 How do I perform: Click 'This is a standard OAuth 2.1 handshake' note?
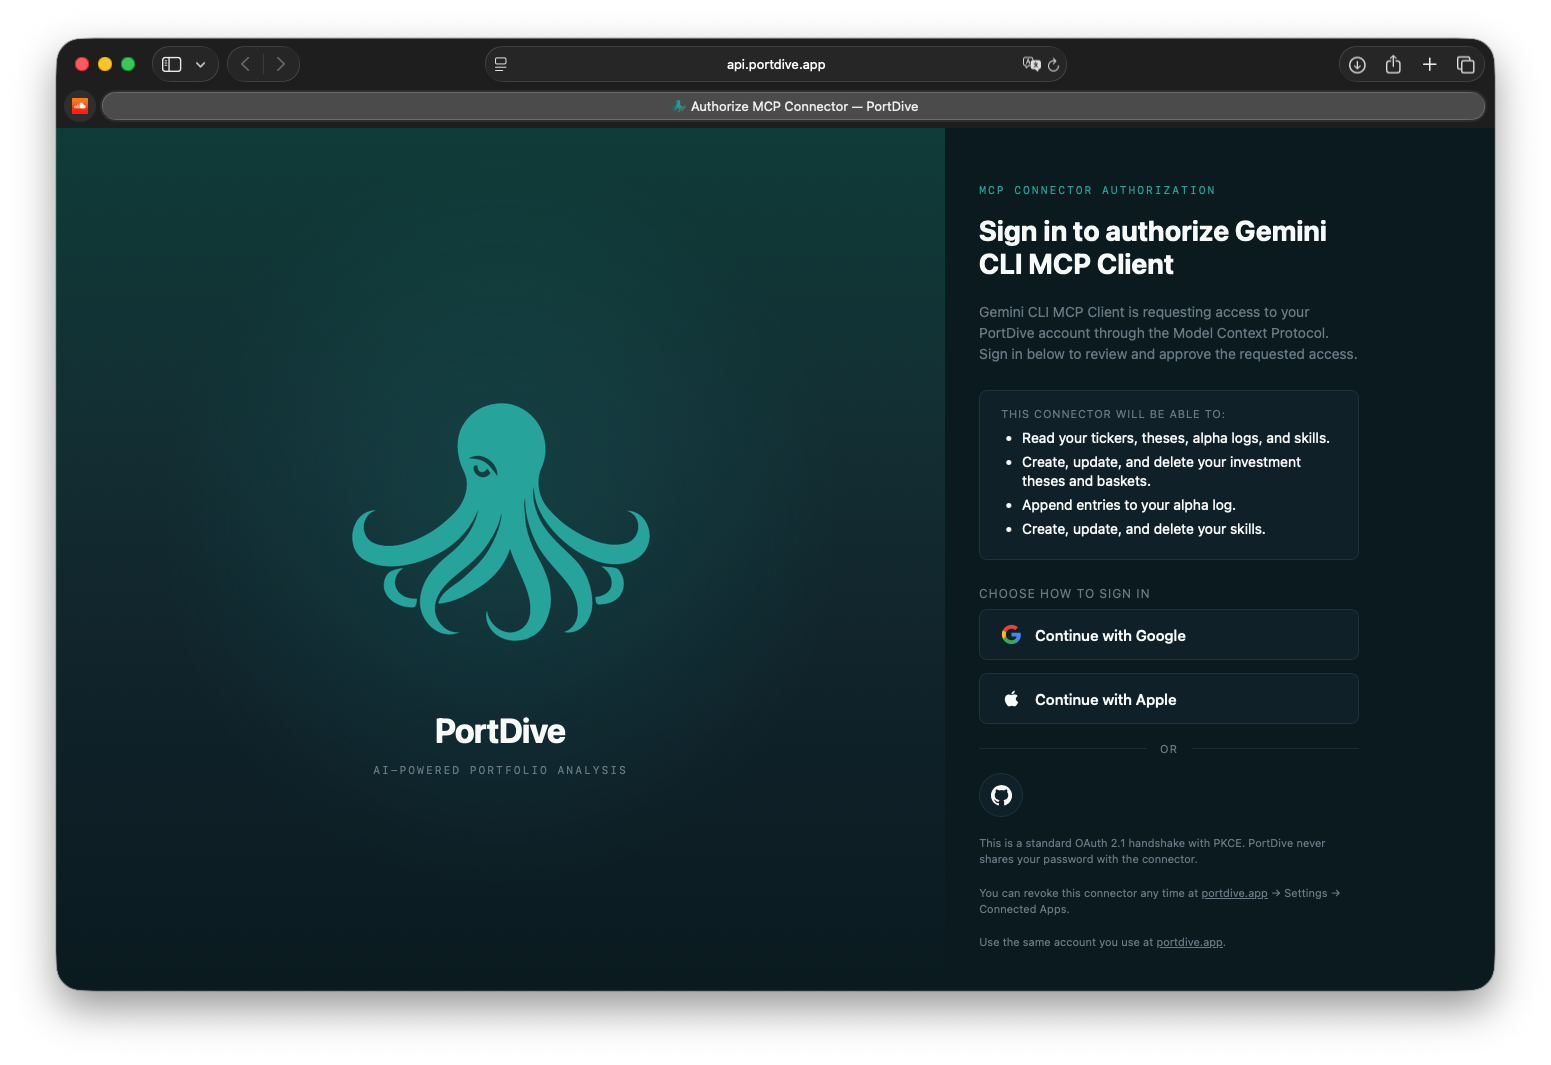click(x=1152, y=851)
